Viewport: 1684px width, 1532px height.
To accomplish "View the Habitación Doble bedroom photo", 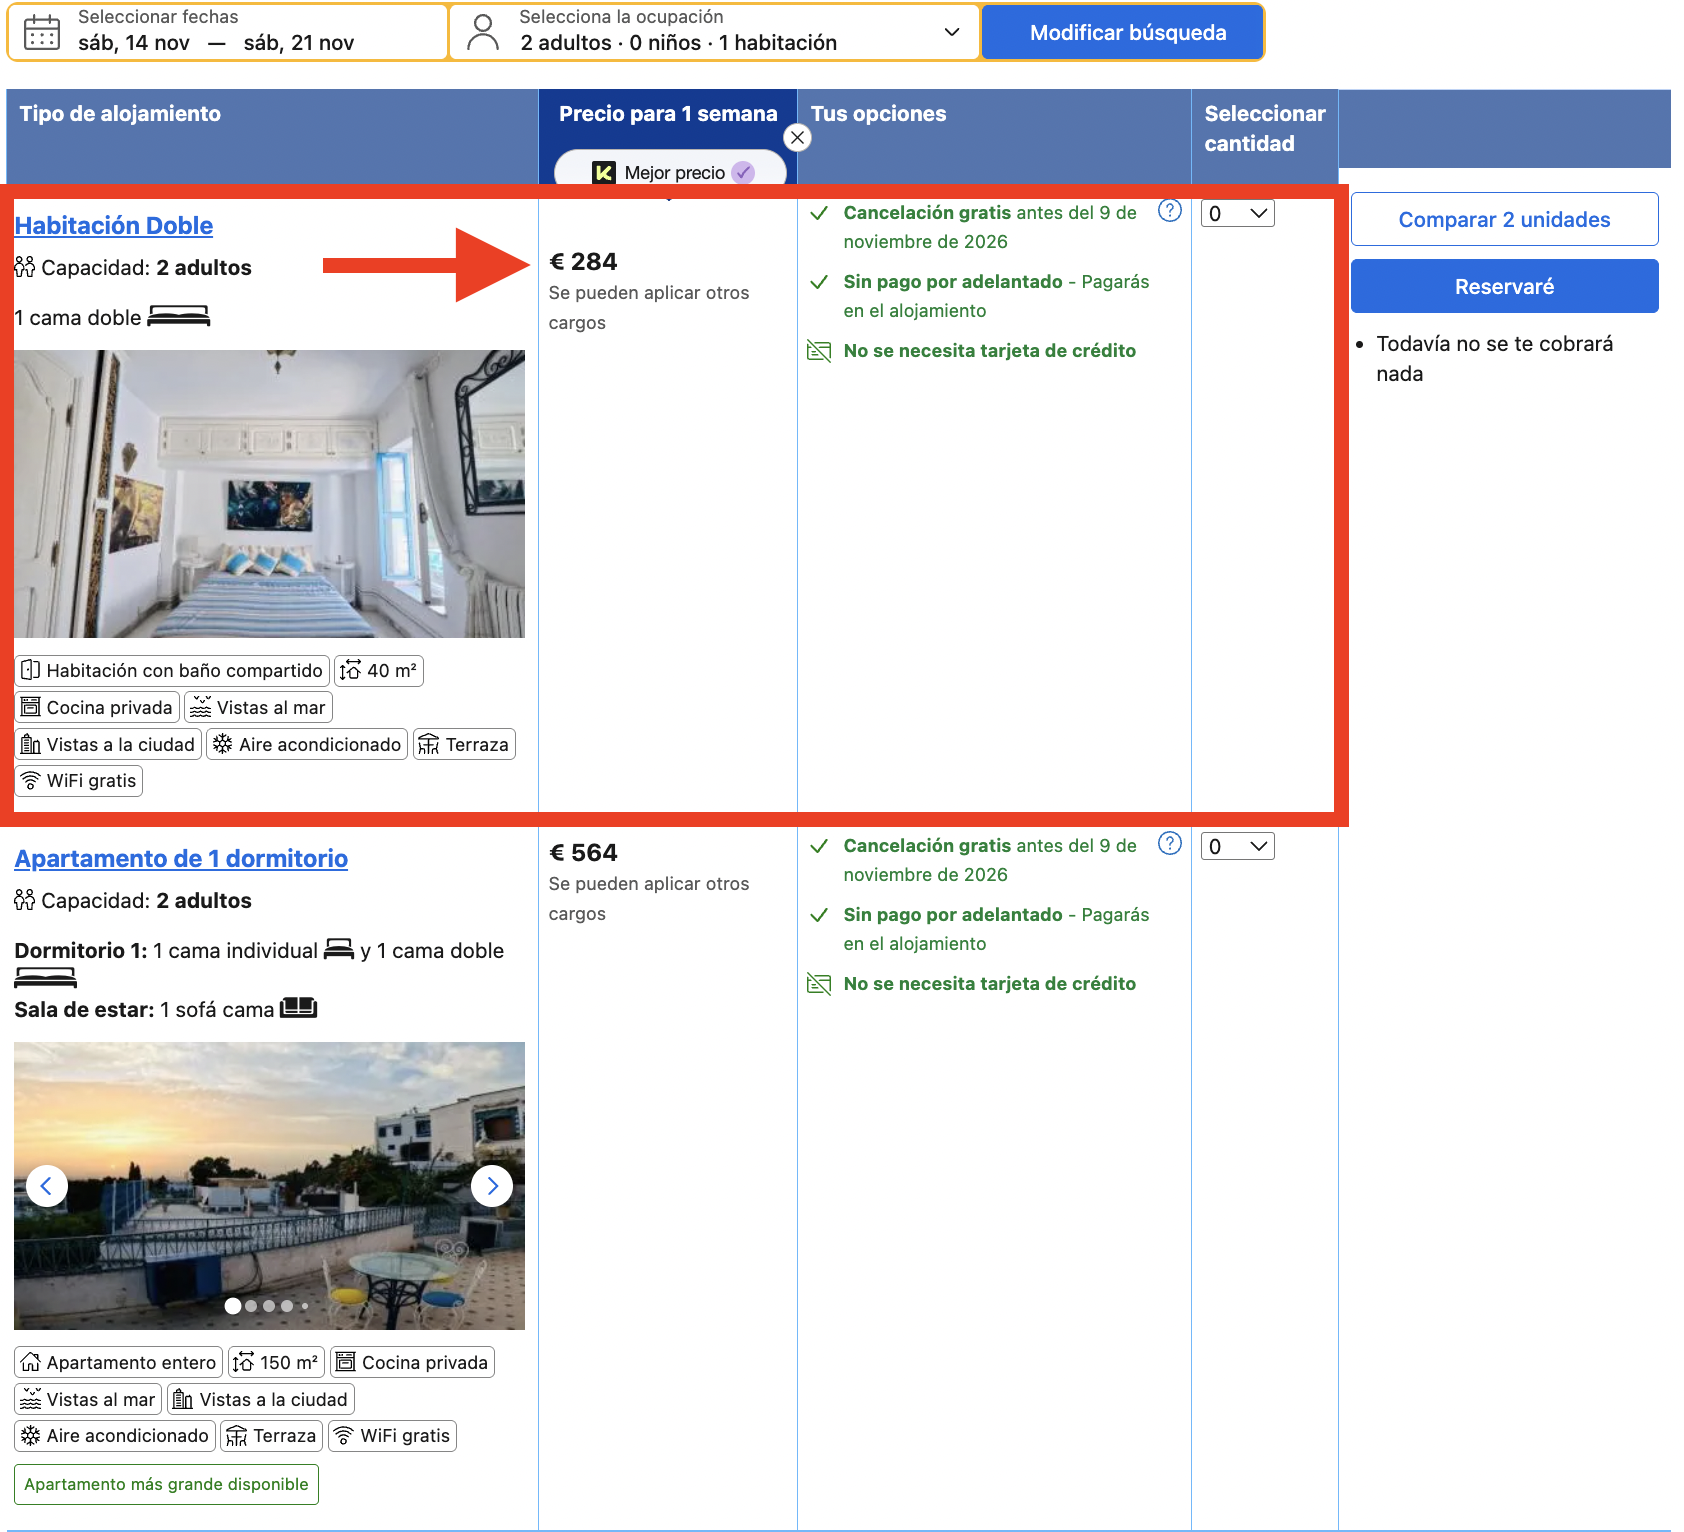I will [270, 494].
